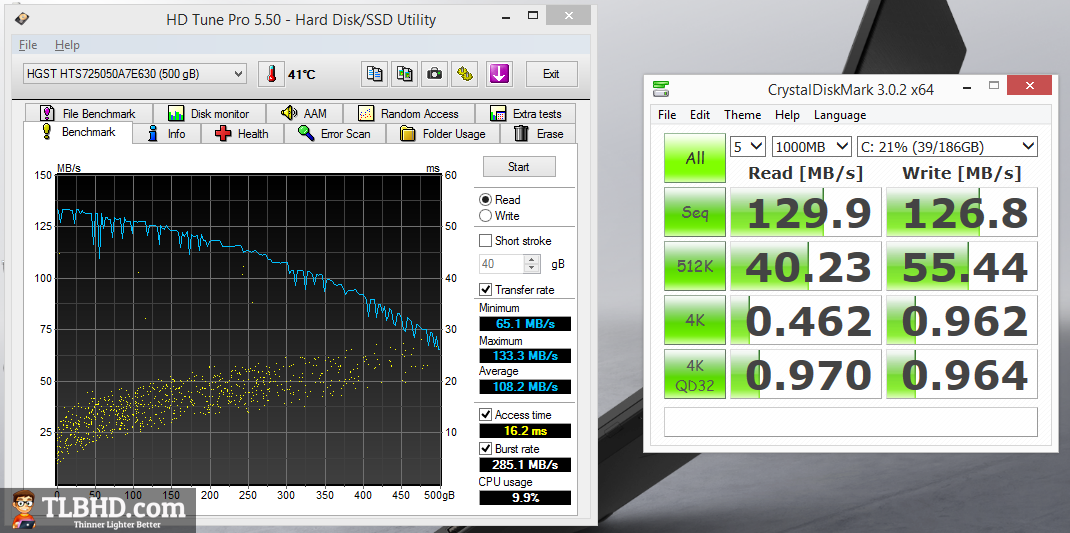This screenshot has height=533, width=1070.
Task: Click the CrystalDiskMark empty comment field
Action: click(x=851, y=421)
